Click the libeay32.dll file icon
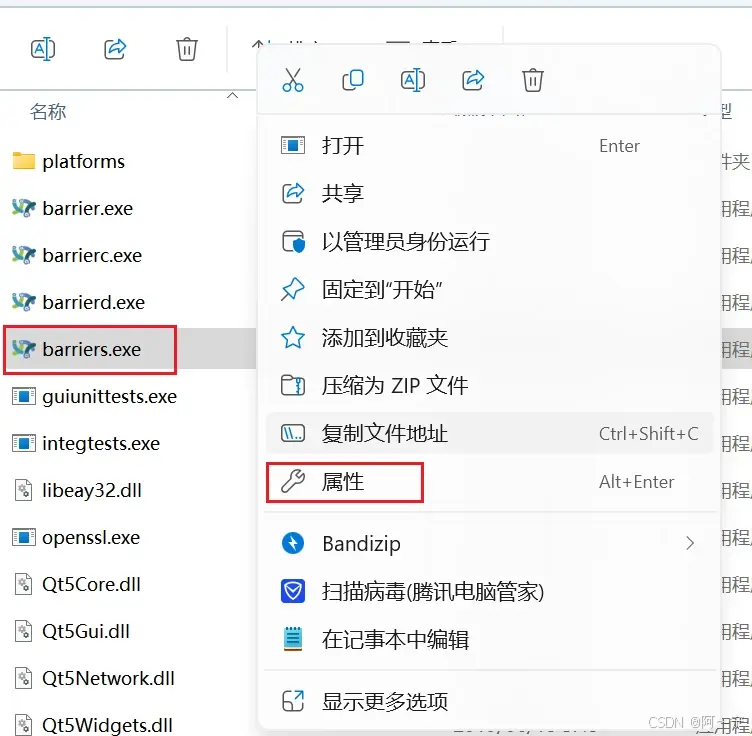The image size is (752, 736). pyautogui.click(x=24, y=491)
